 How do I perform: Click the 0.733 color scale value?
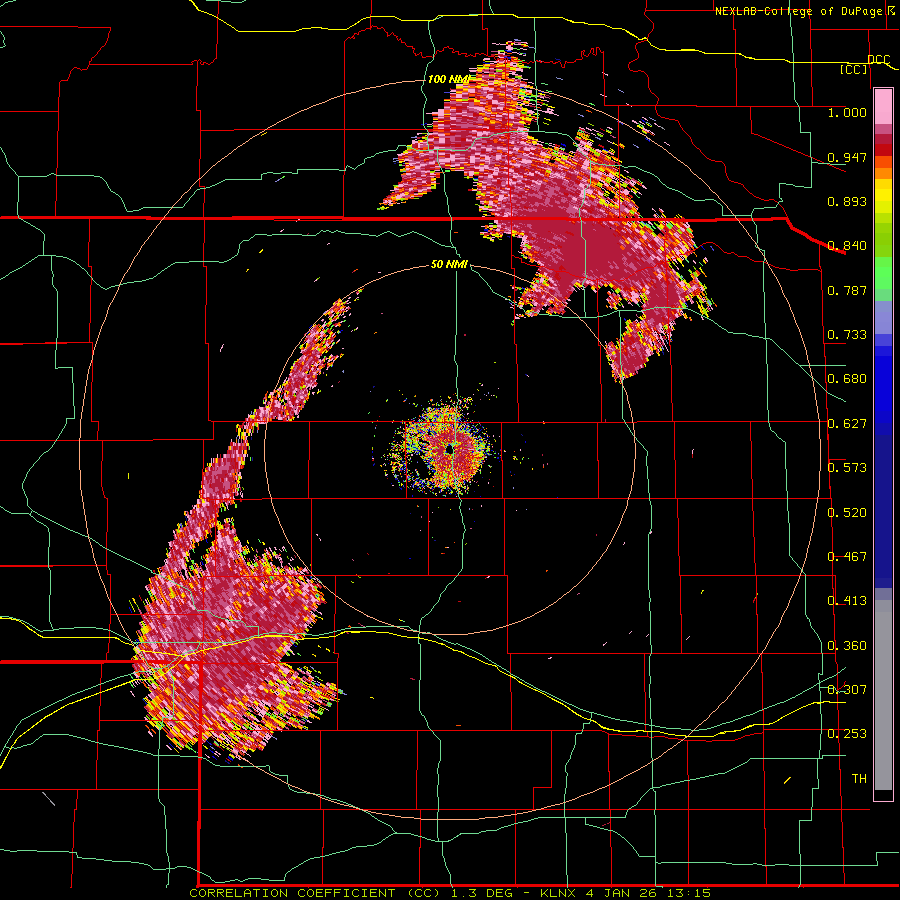[847, 335]
